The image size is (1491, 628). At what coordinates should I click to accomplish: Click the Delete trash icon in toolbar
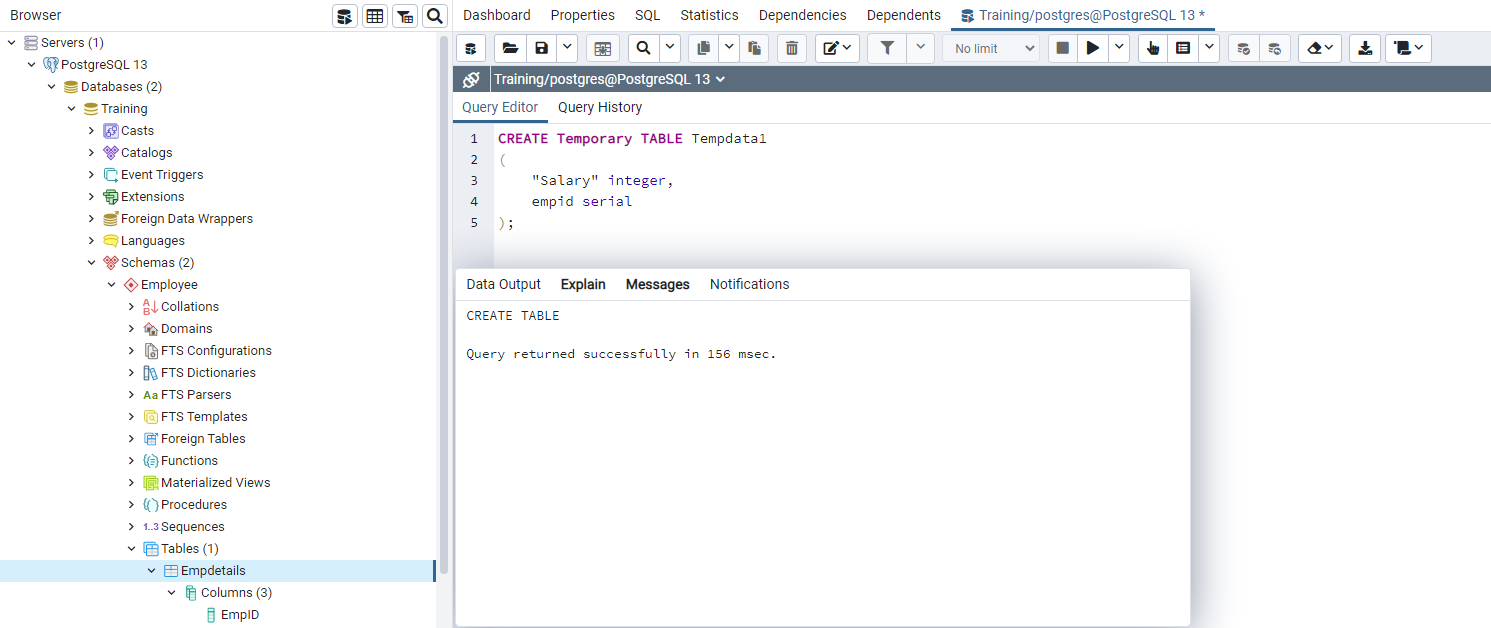point(791,48)
